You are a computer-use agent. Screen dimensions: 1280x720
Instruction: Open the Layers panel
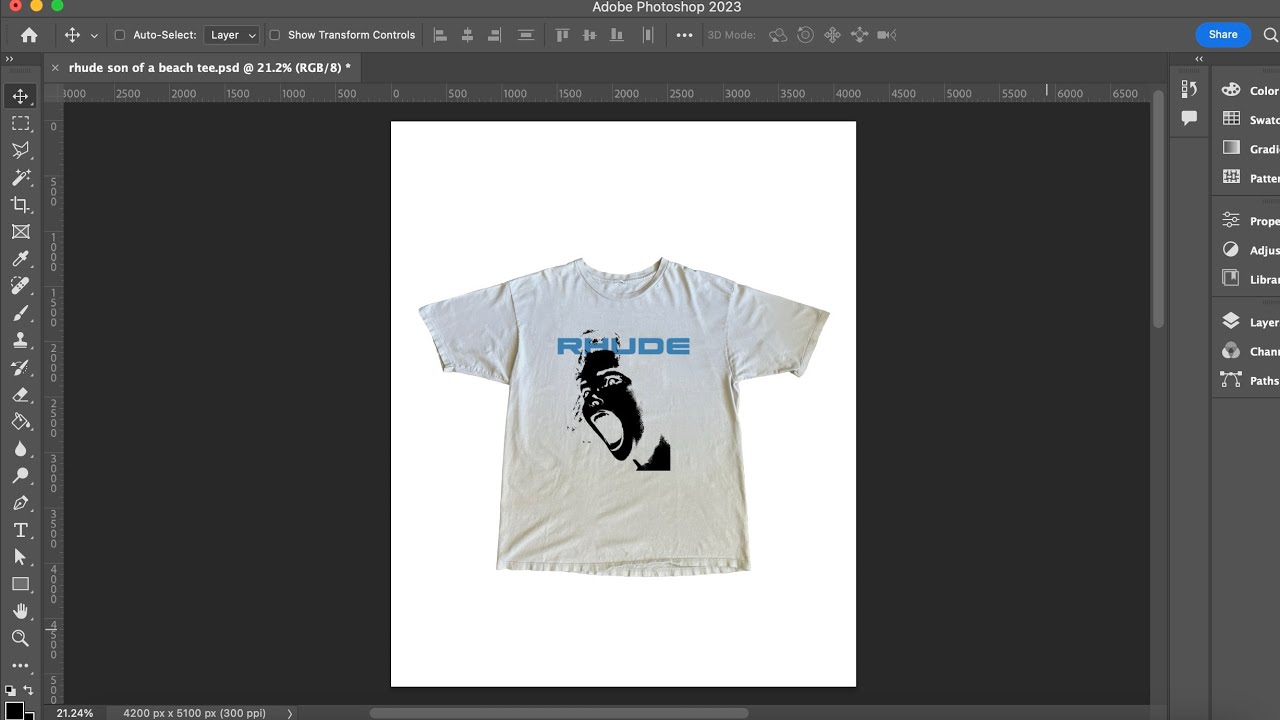tap(1247, 322)
